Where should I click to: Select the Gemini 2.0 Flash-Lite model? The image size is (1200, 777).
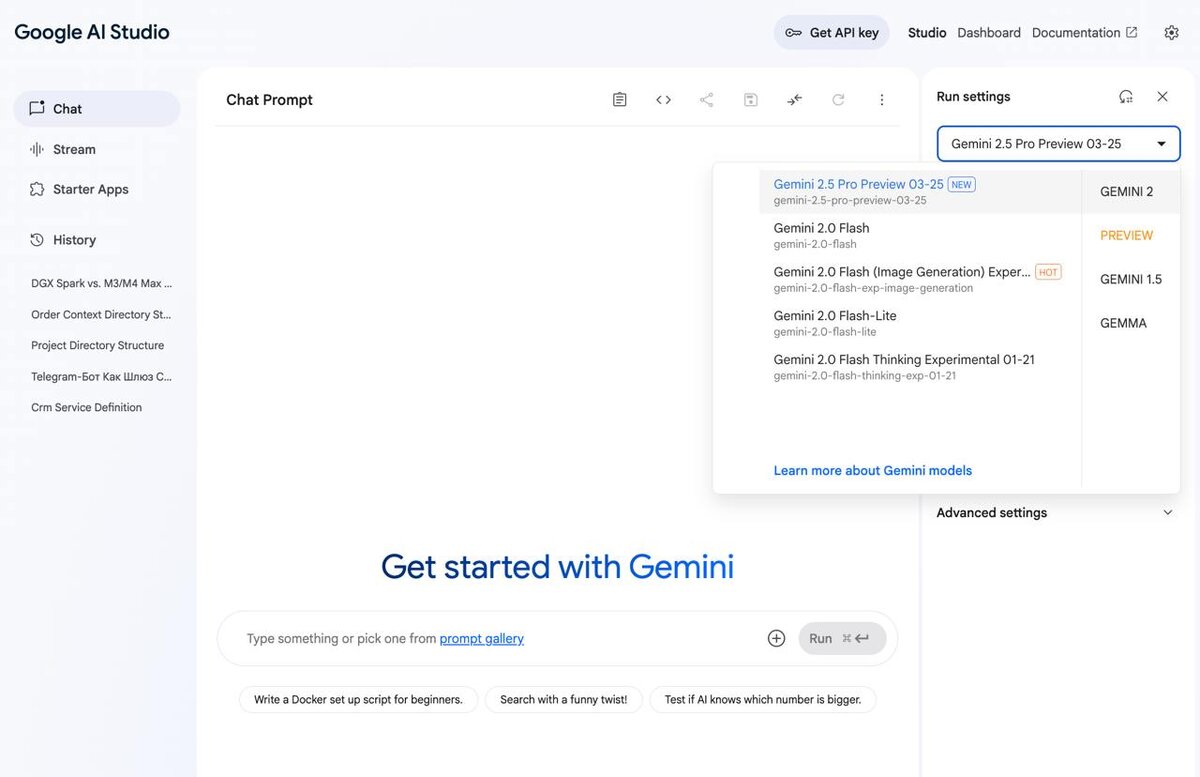coord(920,323)
